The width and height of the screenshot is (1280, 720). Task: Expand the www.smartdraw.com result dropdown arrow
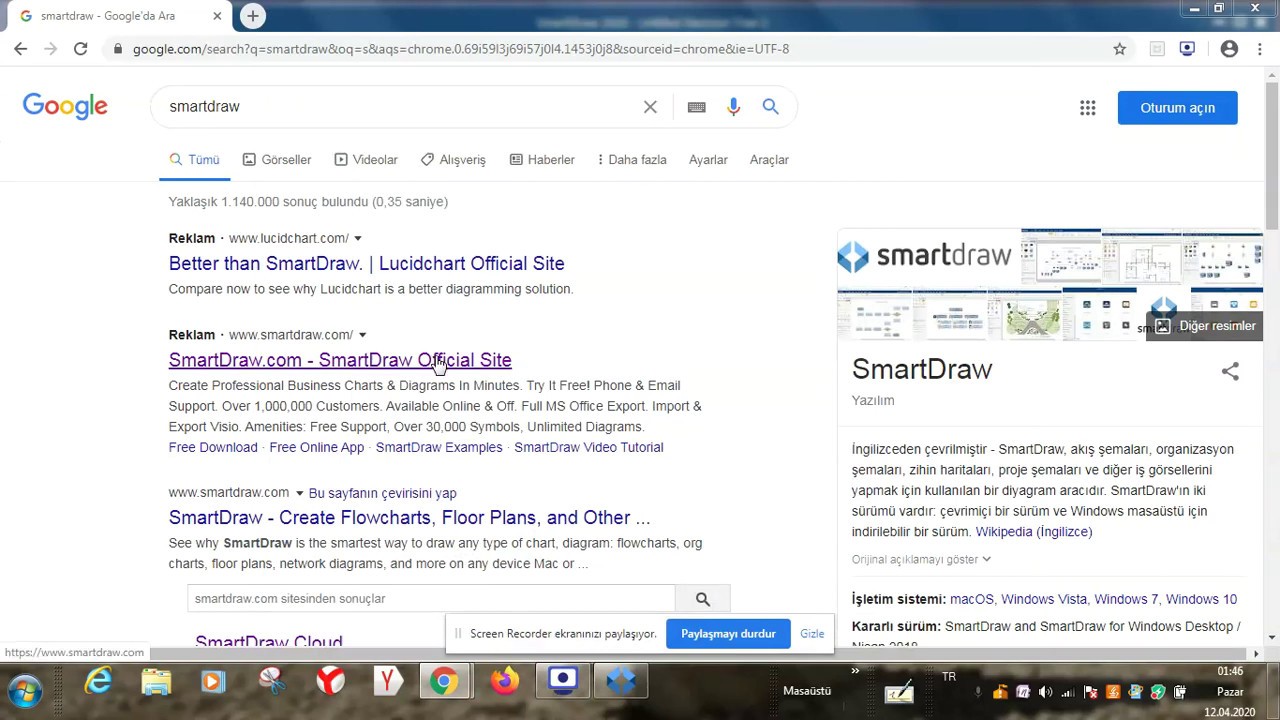(x=299, y=493)
